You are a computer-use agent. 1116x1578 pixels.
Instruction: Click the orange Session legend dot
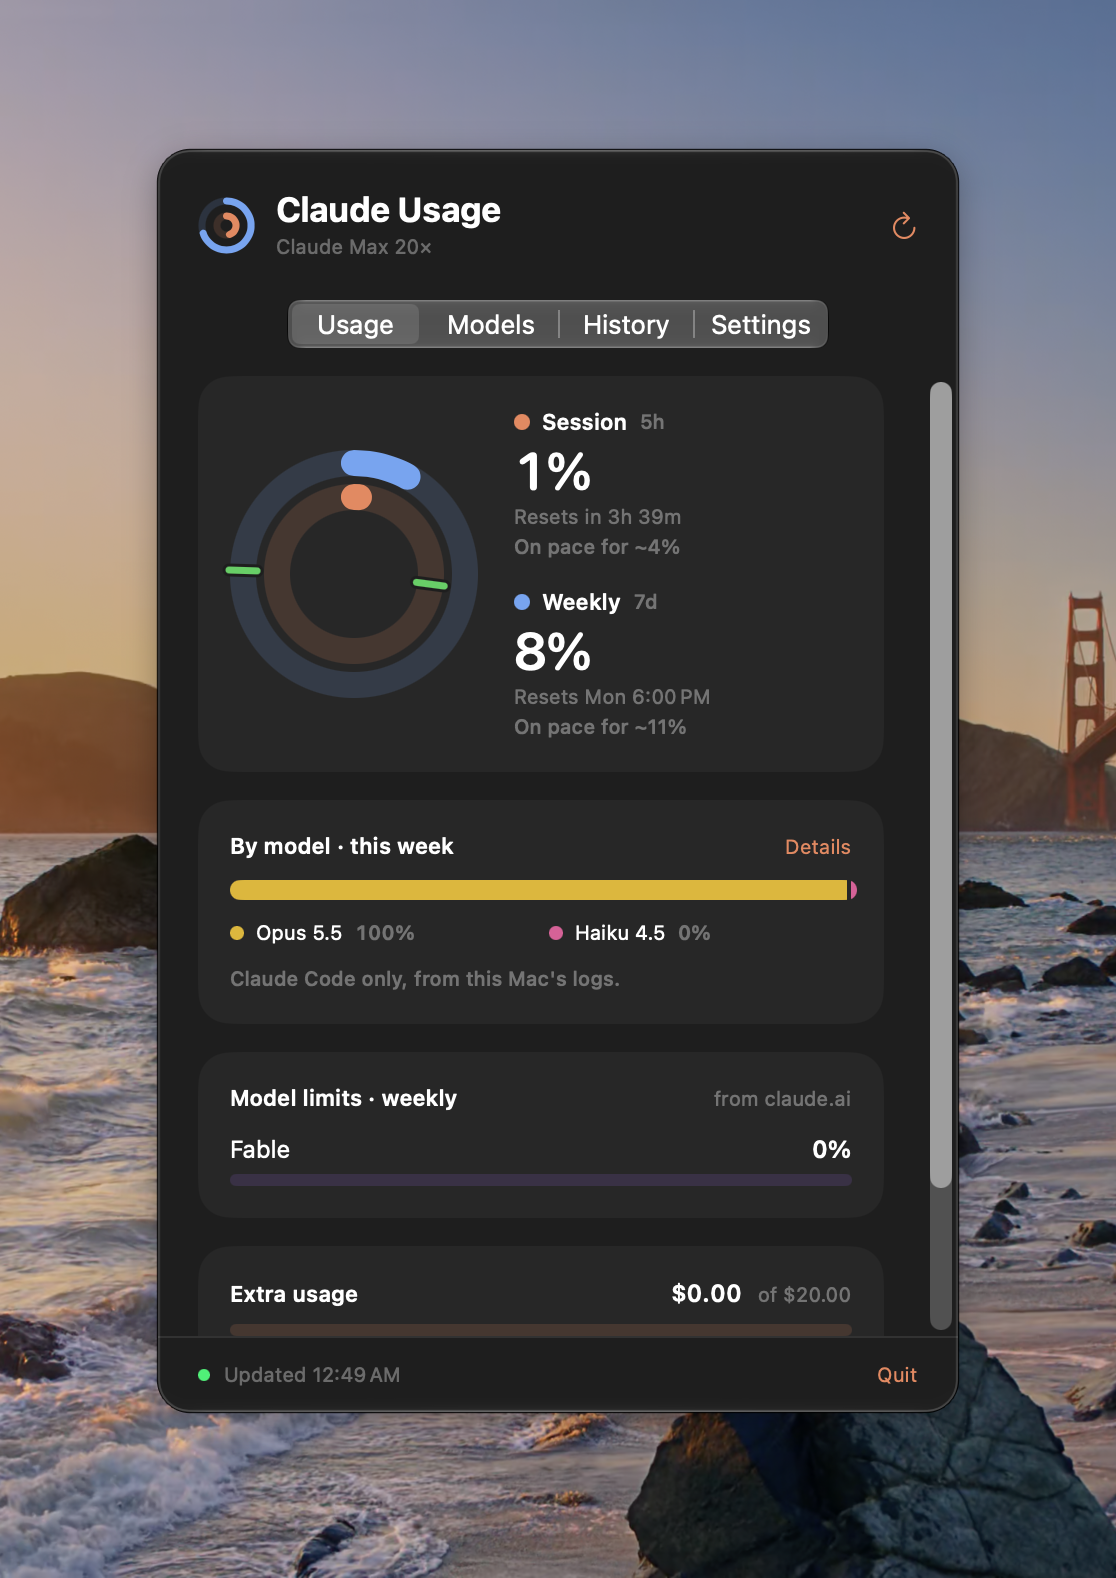(522, 422)
